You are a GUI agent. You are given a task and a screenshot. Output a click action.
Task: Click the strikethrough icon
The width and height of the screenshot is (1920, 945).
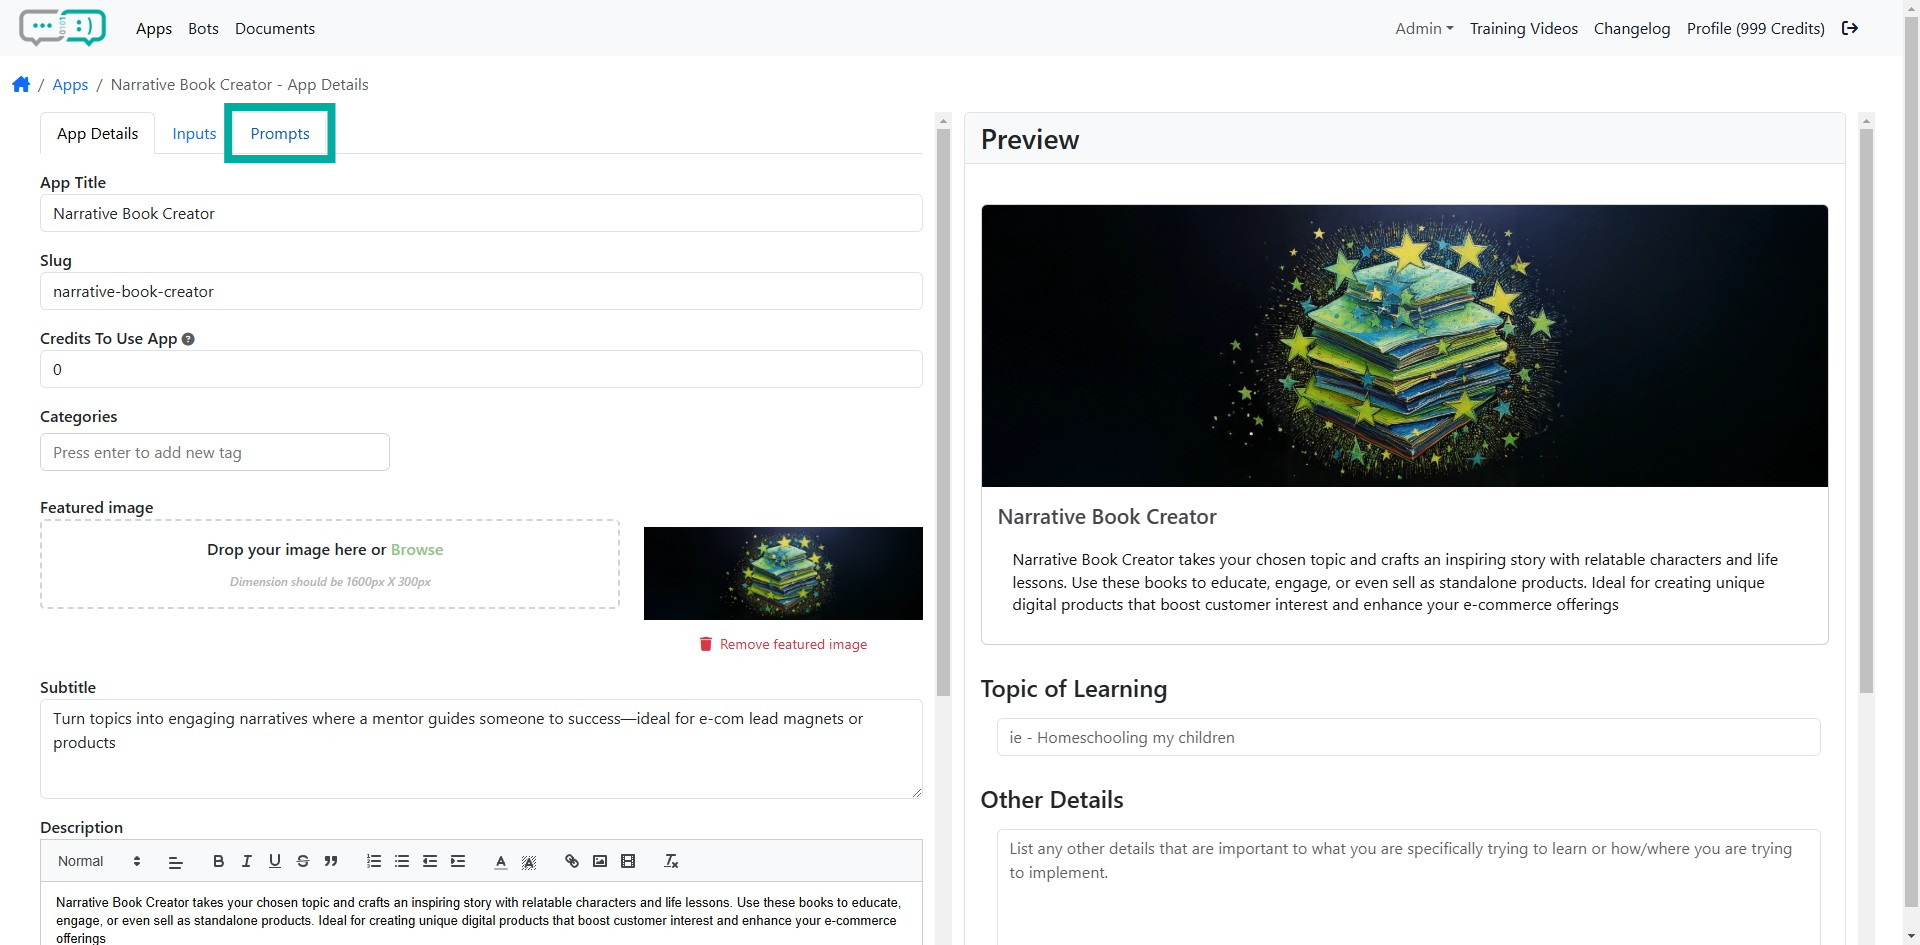coord(303,861)
